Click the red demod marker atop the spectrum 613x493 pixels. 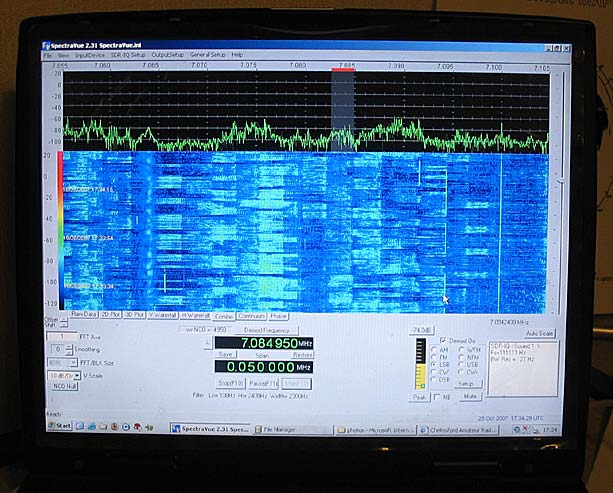tap(343, 70)
